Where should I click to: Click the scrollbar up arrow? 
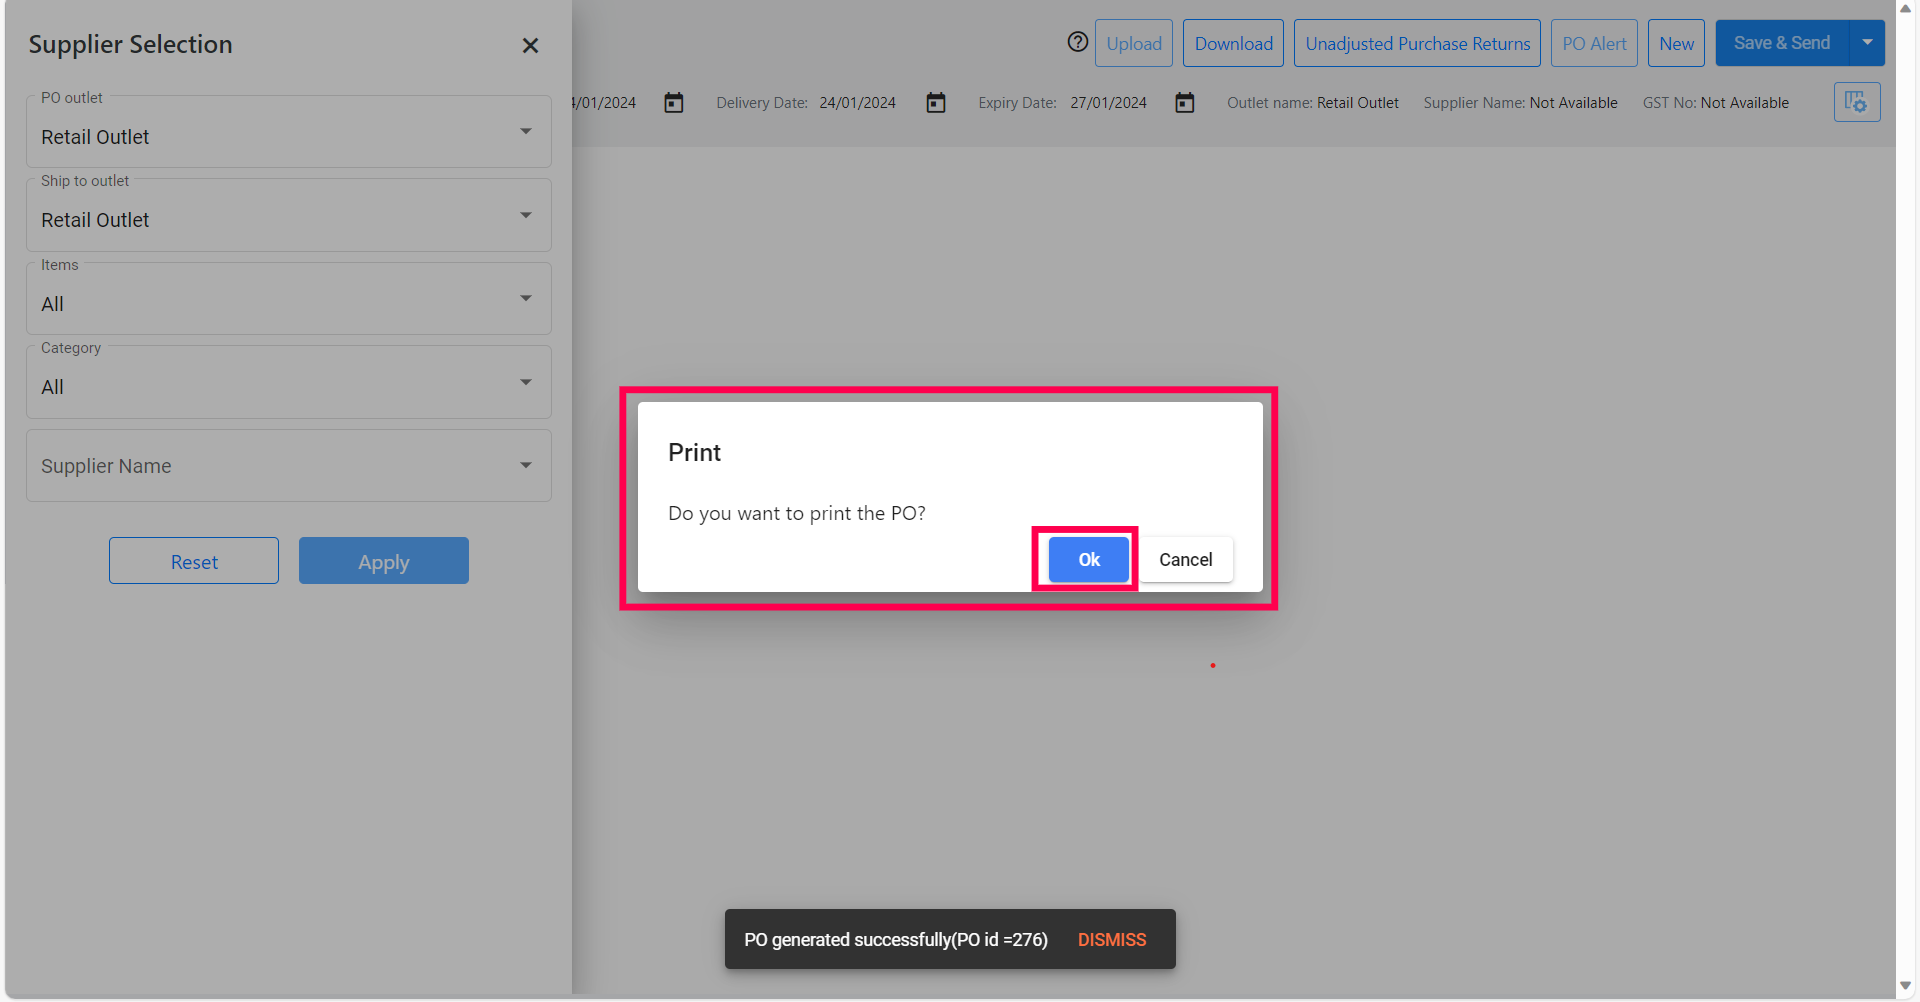click(x=1906, y=8)
